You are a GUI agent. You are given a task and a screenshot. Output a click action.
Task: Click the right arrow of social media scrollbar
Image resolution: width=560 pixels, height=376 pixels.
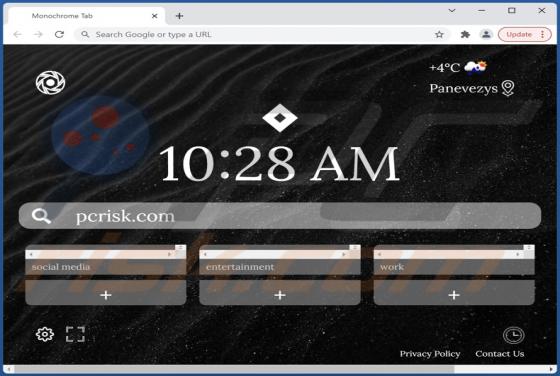tap(170, 254)
